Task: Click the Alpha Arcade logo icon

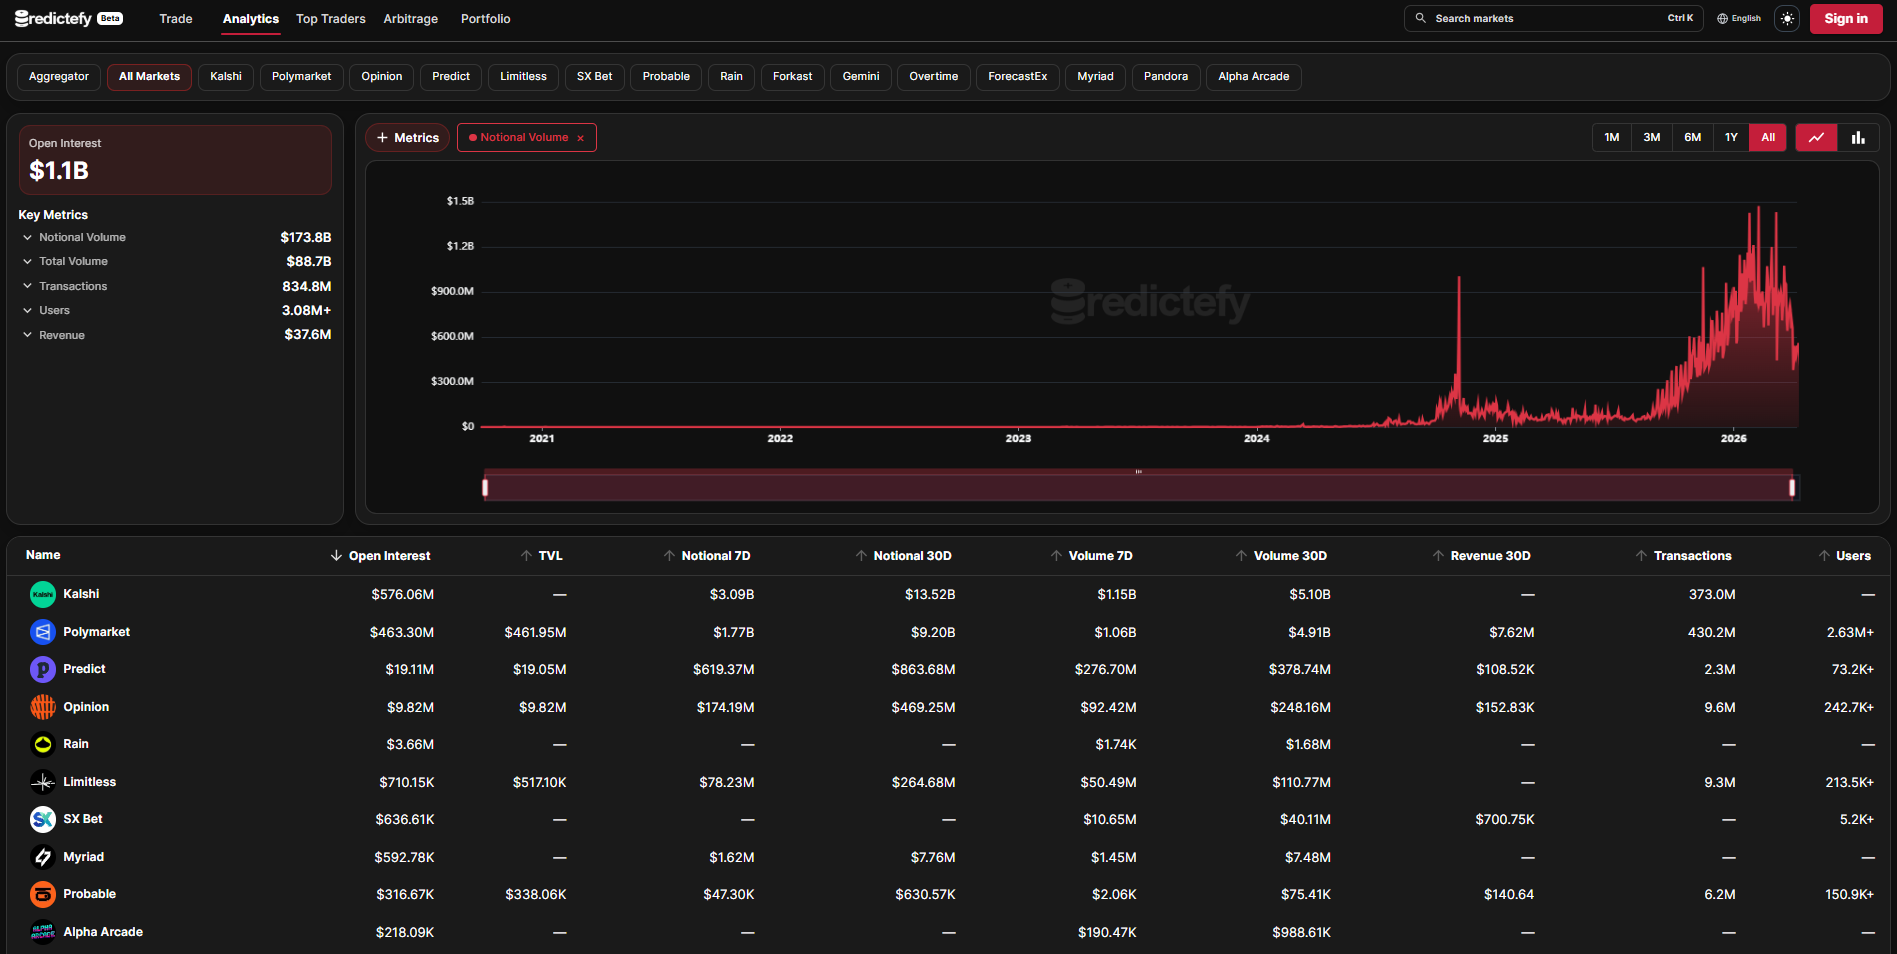Action: coord(43,932)
